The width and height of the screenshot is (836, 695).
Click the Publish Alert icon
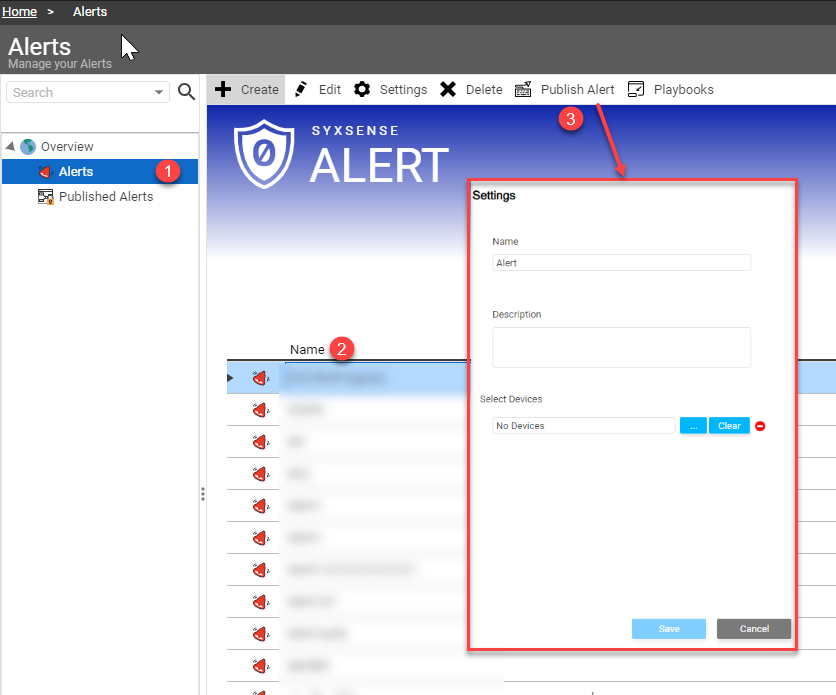523,89
